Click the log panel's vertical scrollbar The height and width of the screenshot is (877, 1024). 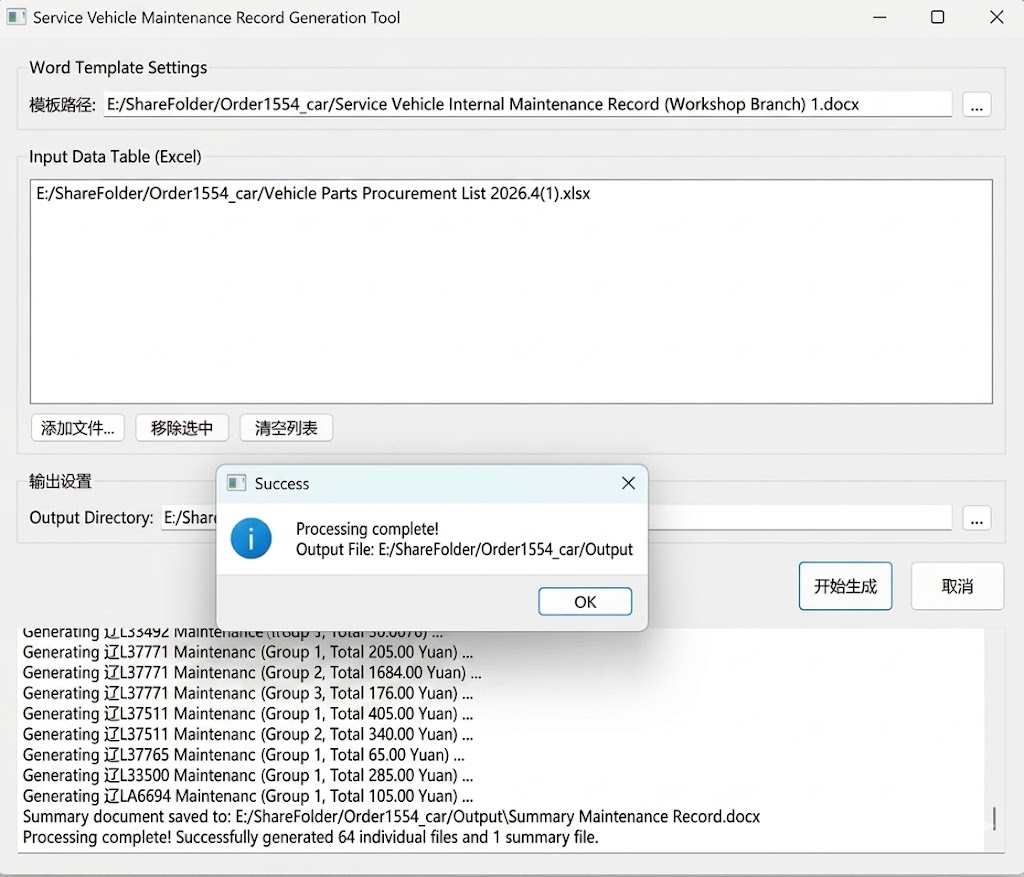click(x=993, y=818)
